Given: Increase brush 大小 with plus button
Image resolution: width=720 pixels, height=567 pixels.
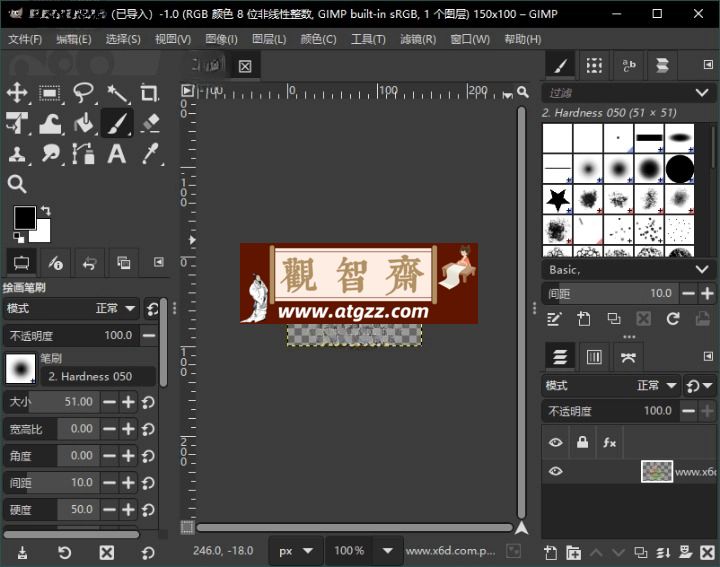Looking at the screenshot, I should pos(129,402).
